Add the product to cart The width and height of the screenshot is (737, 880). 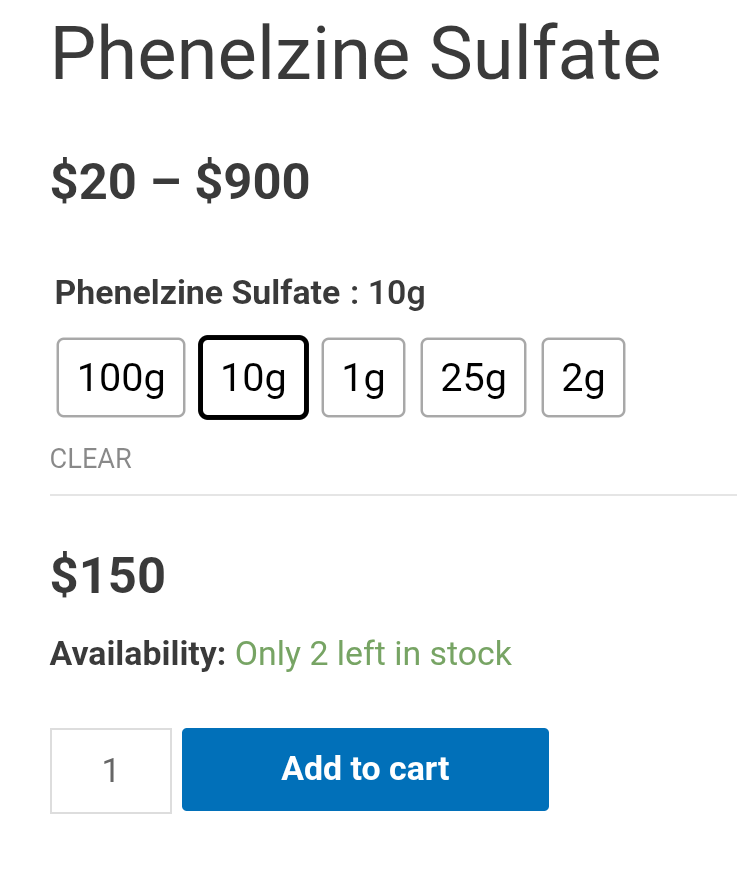click(365, 769)
